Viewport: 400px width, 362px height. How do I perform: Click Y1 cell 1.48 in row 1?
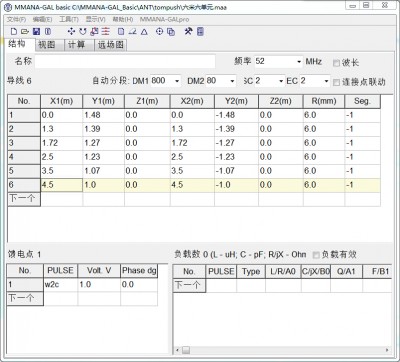[x=103, y=115]
